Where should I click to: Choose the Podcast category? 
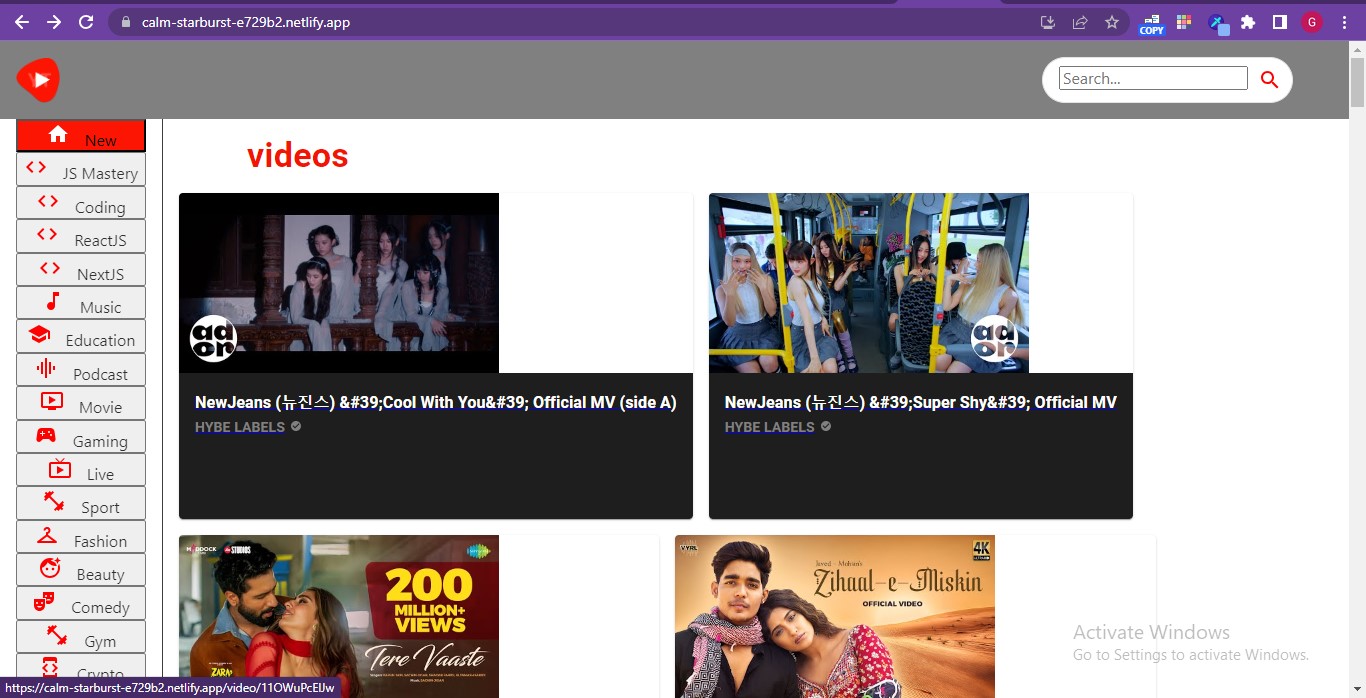[x=81, y=371]
